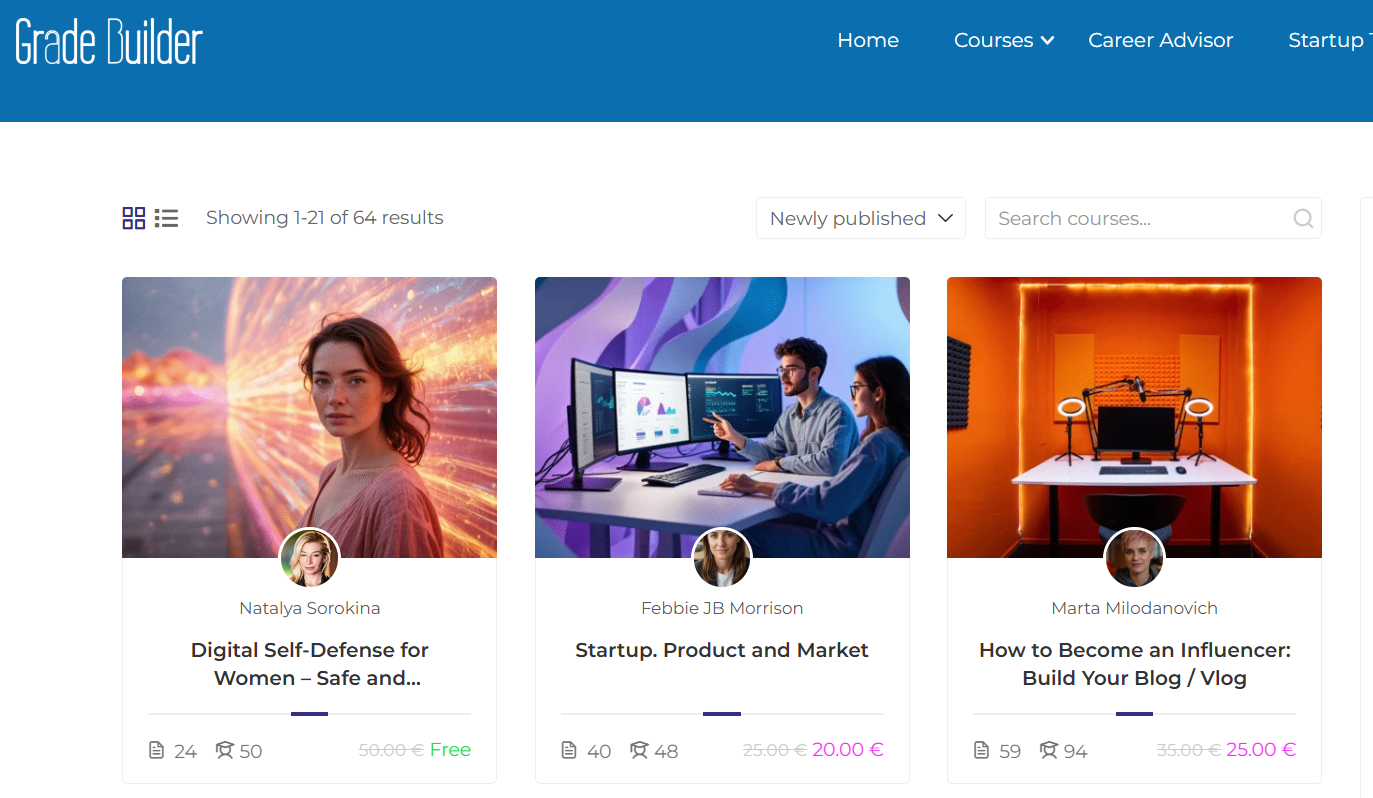
Task: Open Startup. Product and Market course
Action: [x=722, y=650]
